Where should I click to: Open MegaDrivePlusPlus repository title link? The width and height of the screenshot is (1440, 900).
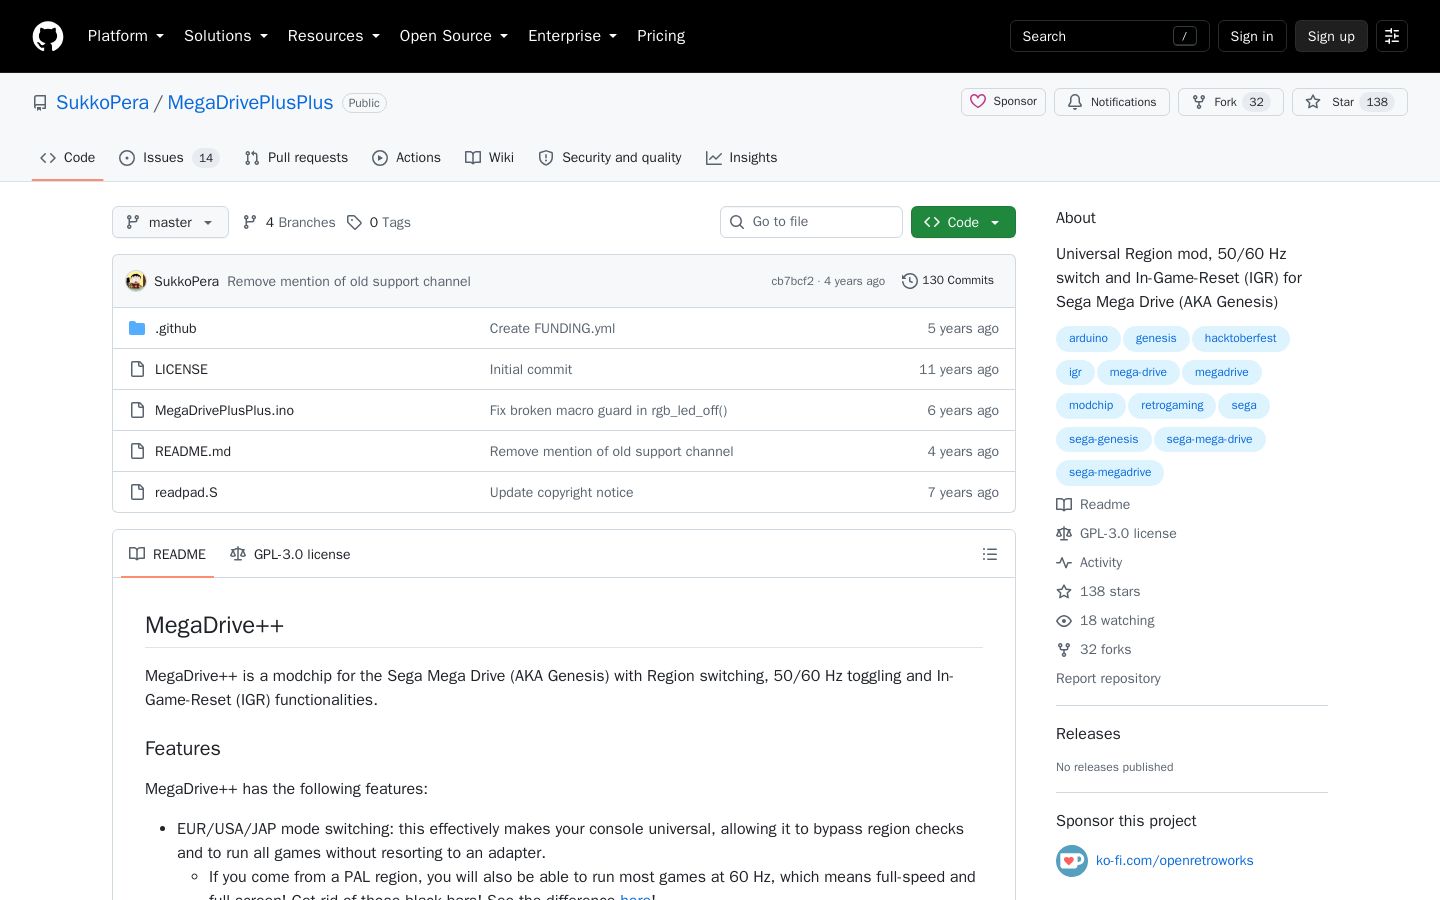pyautogui.click(x=250, y=102)
